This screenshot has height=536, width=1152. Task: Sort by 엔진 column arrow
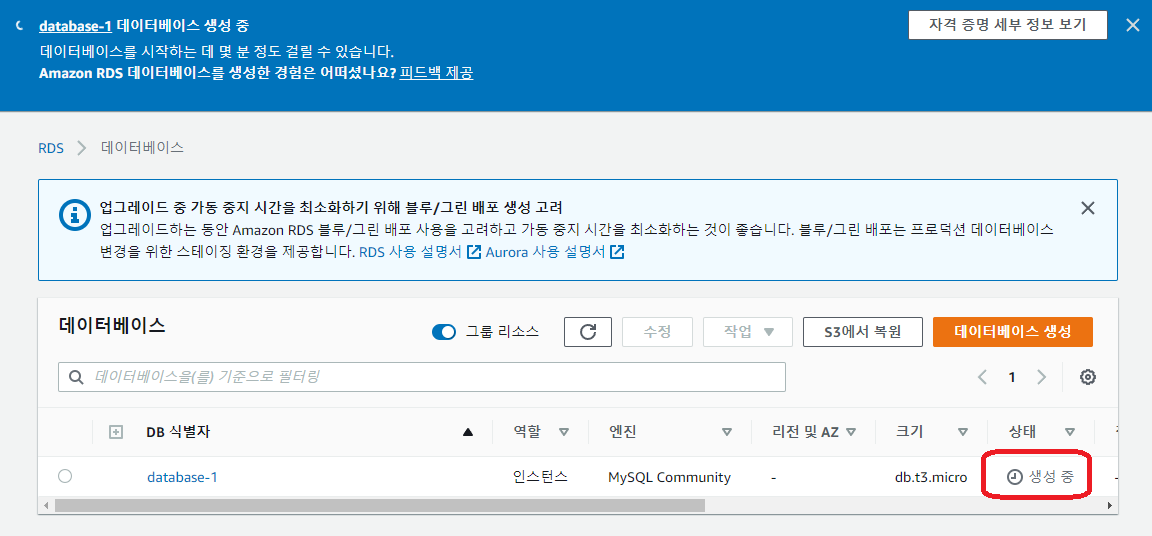coord(727,432)
